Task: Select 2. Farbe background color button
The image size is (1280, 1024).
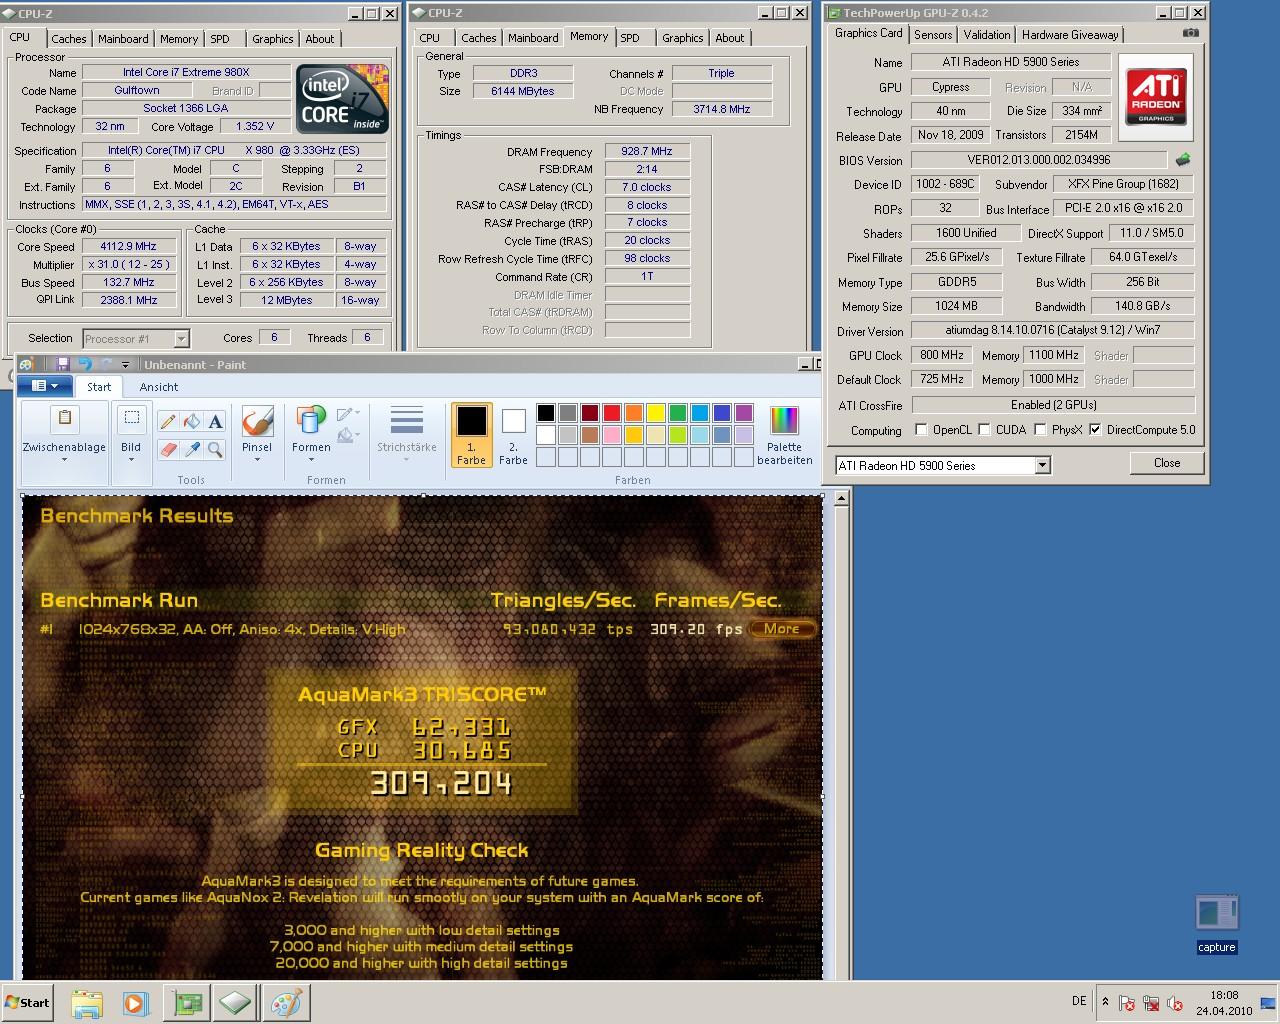Action: tap(513, 435)
